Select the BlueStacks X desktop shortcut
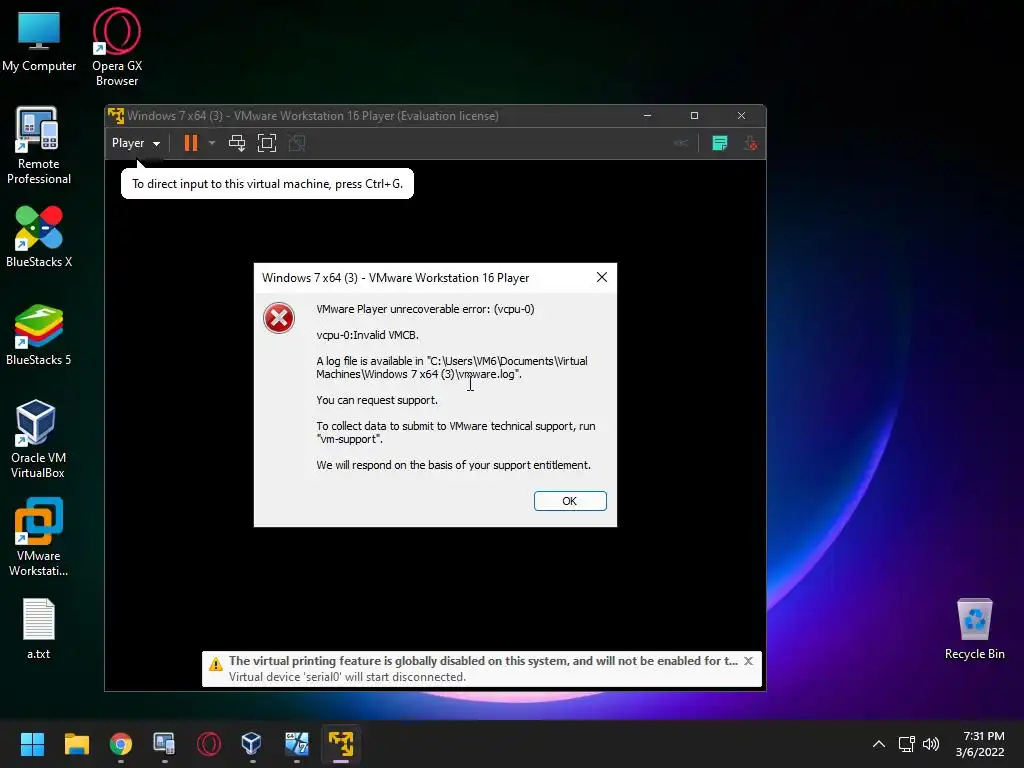This screenshot has height=768, width=1024. pyautogui.click(x=39, y=237)
